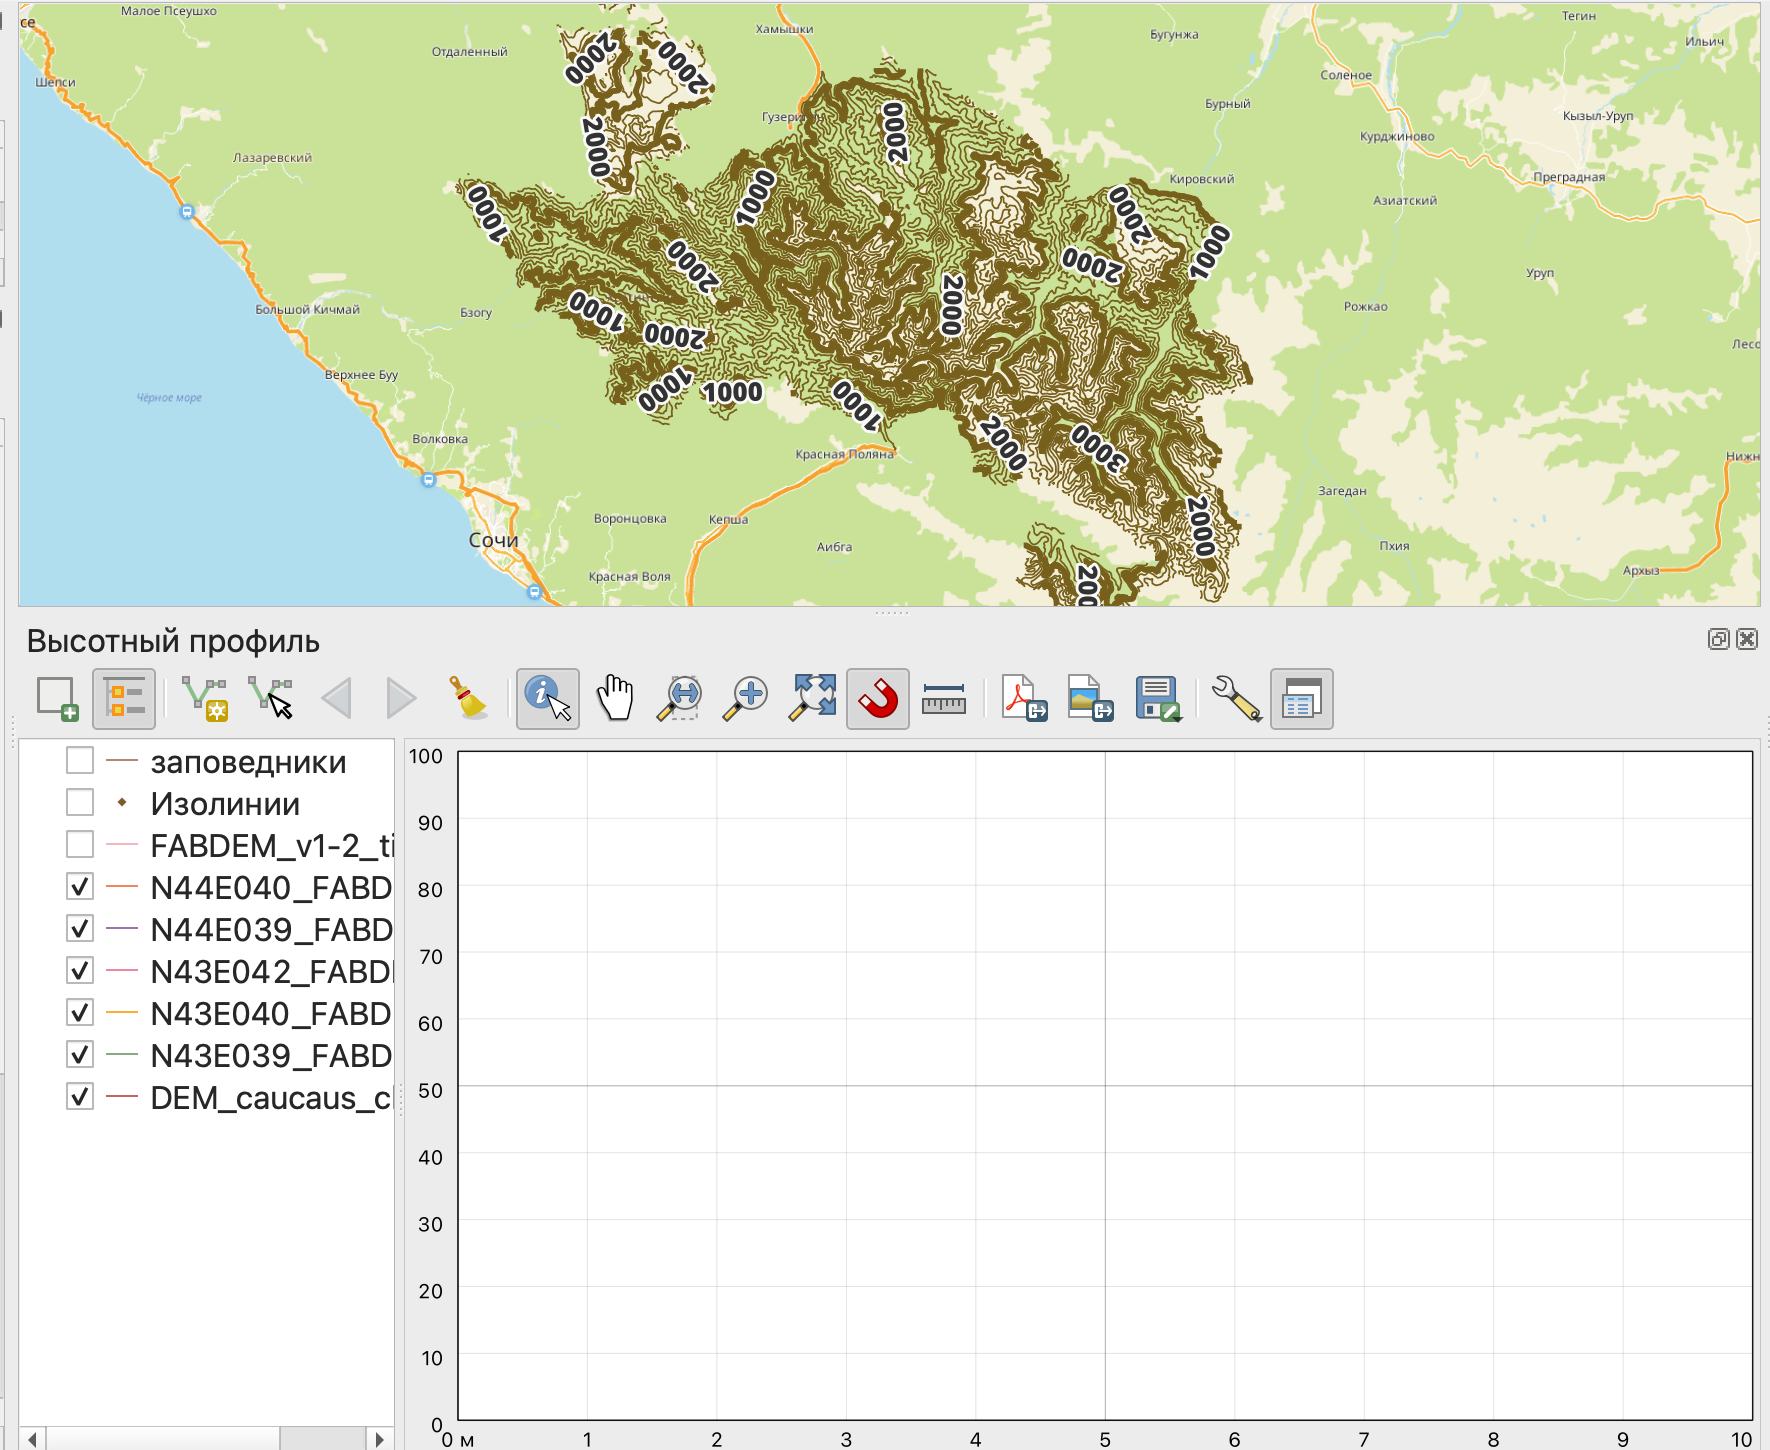Toggle the red magnet snapping button
Viewport: 1770px width, 1450px height.
878,698
